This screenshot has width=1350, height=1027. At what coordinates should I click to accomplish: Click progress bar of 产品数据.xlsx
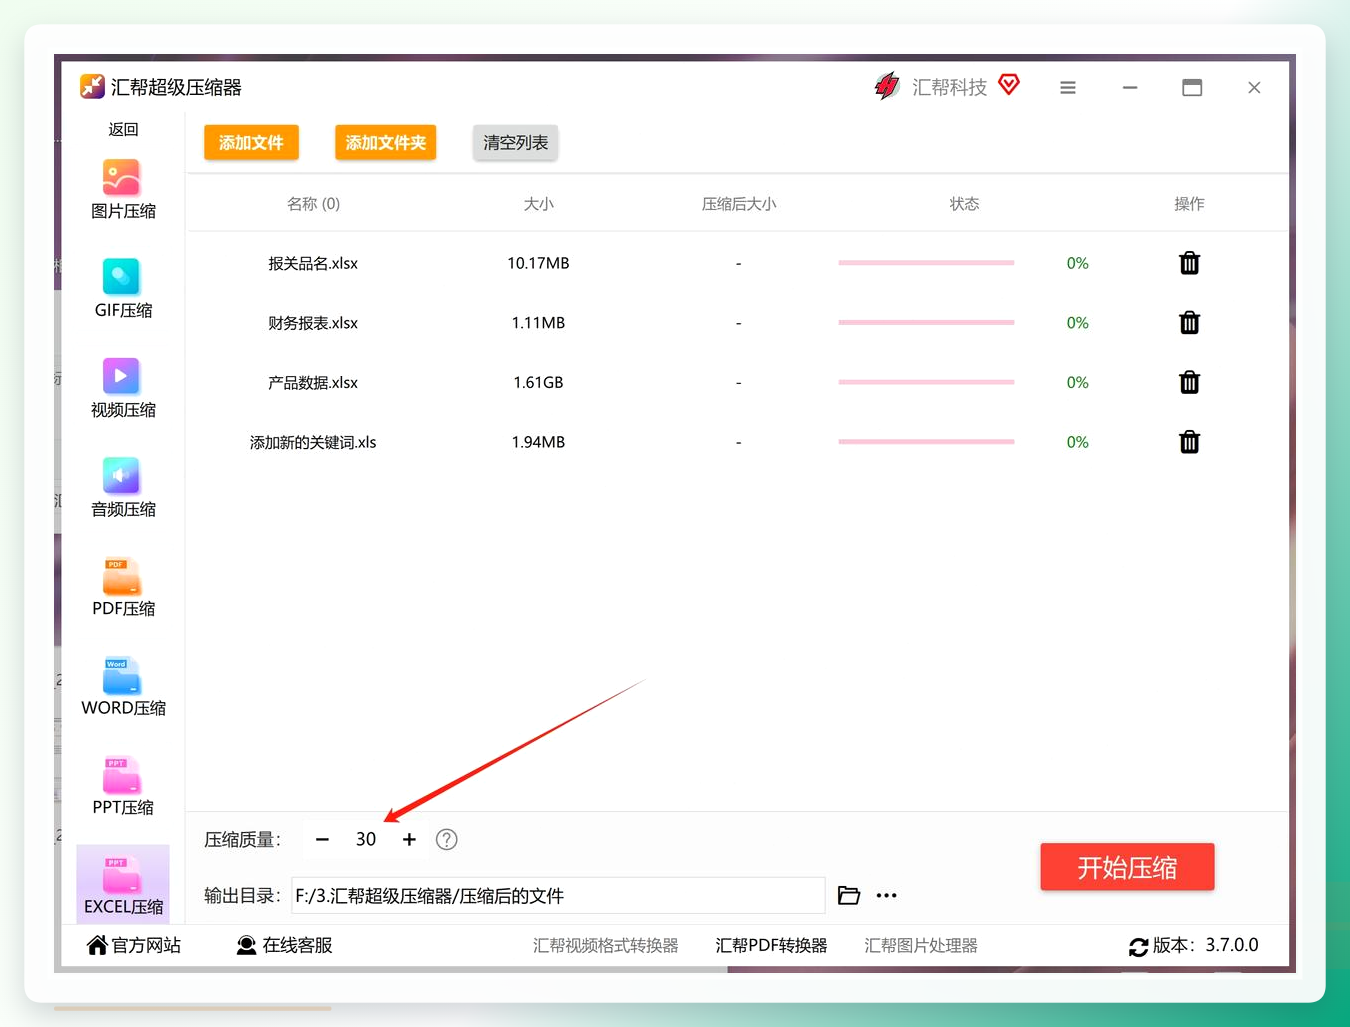click(x=926, y=382)
